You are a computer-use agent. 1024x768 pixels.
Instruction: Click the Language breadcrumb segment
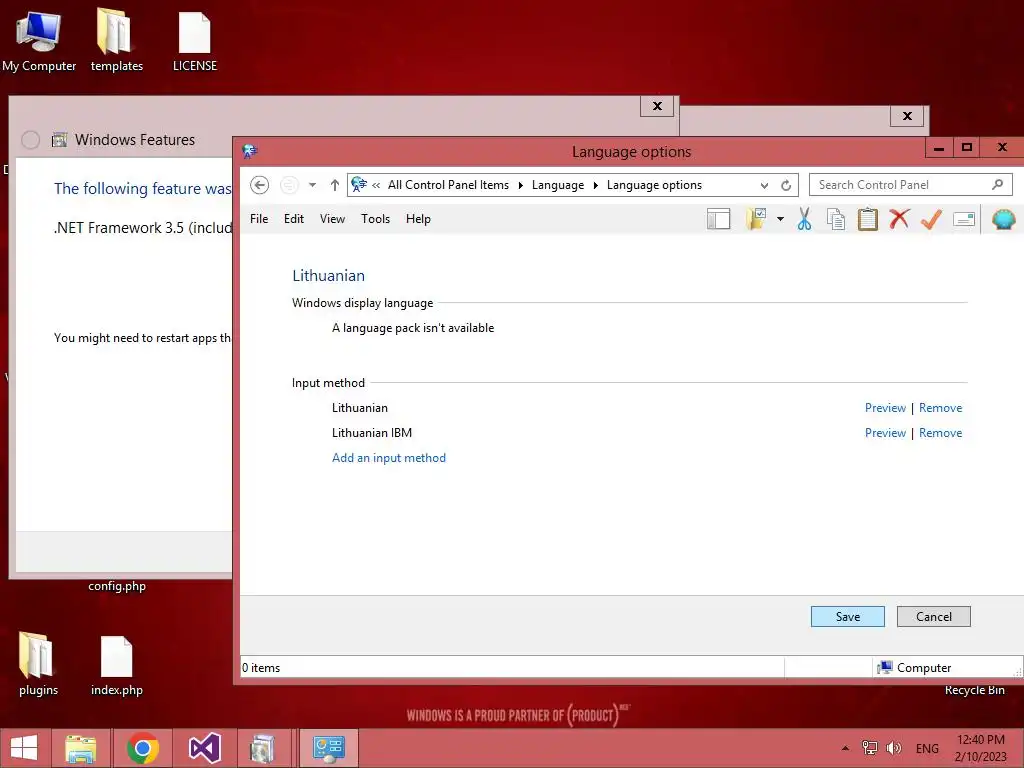pos(558,185)
